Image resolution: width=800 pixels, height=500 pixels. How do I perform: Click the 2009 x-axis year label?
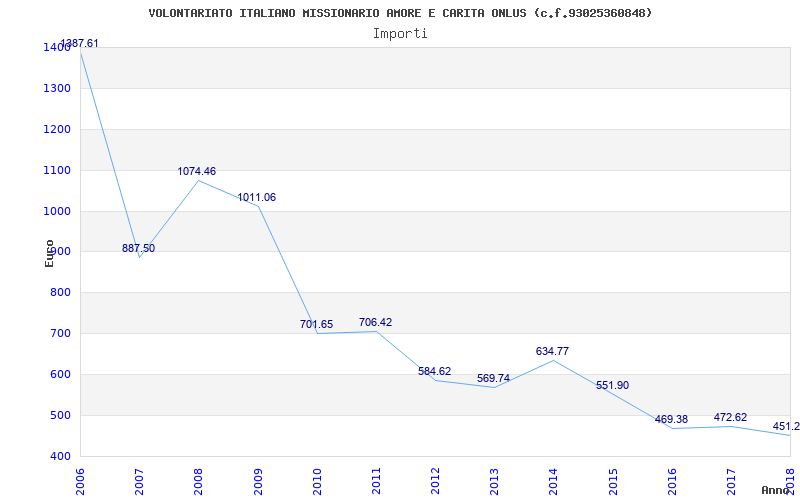click(258, 481)
